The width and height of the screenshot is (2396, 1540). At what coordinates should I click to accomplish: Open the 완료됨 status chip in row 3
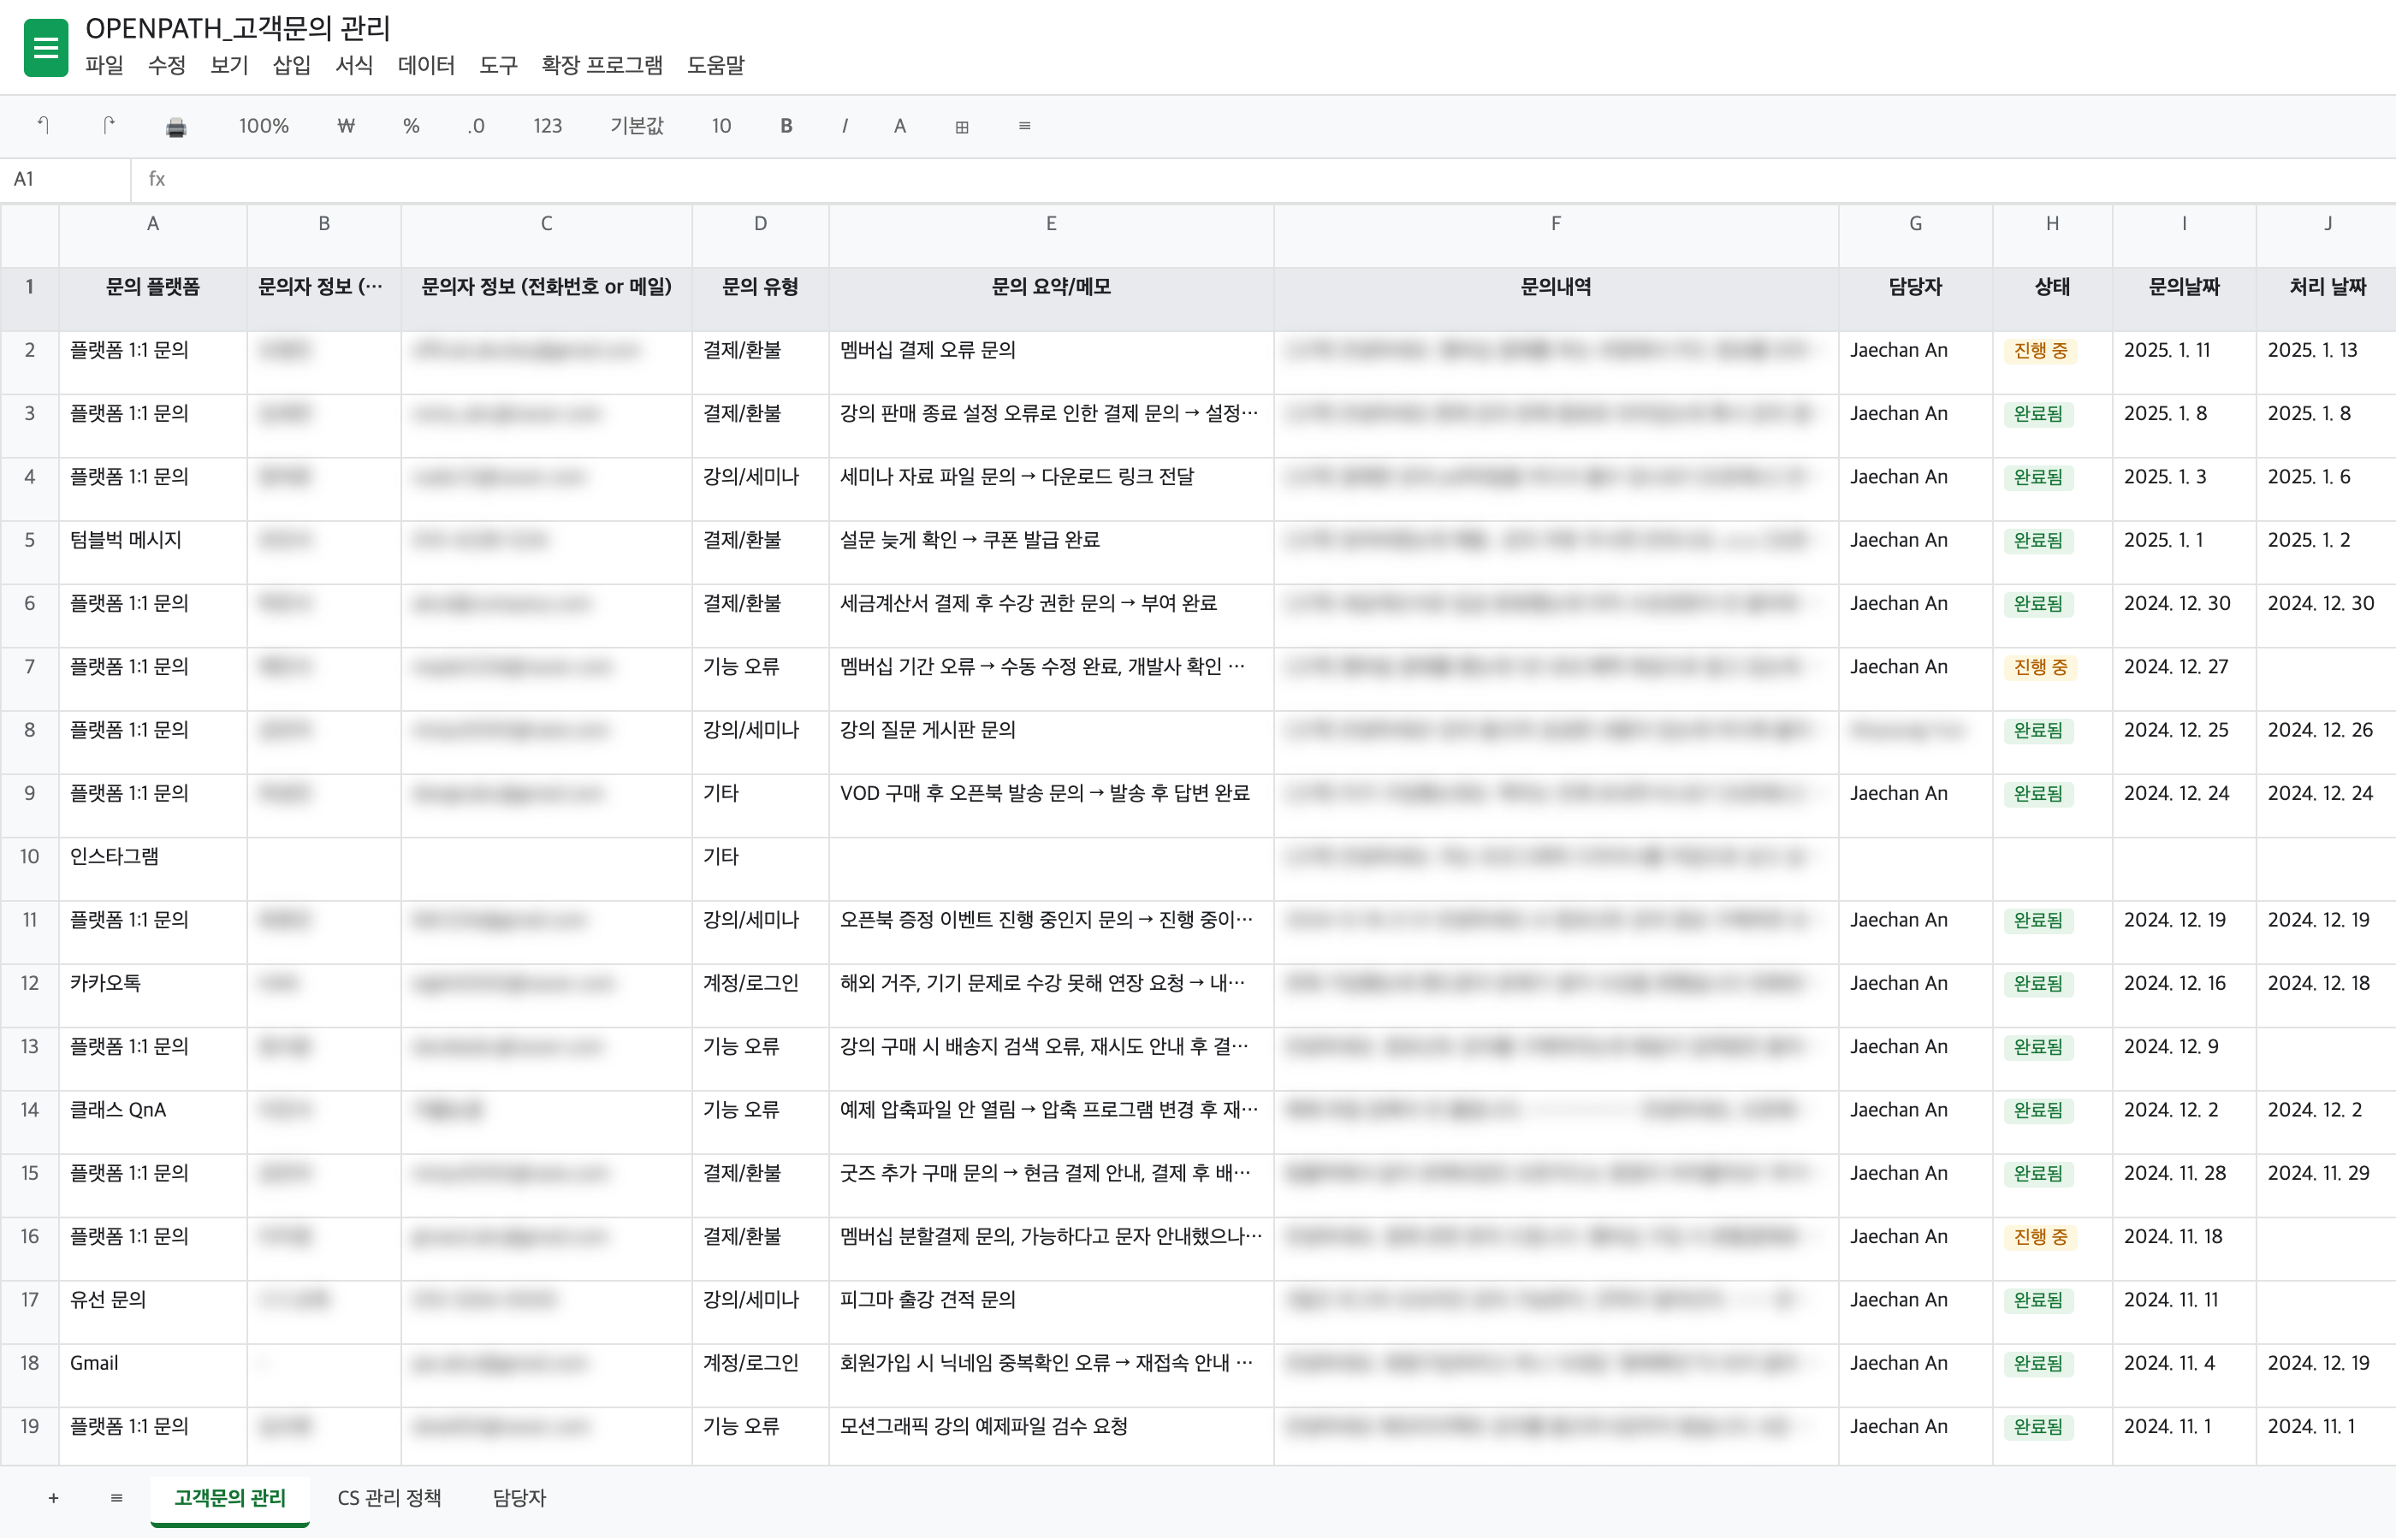[2038, 414]
